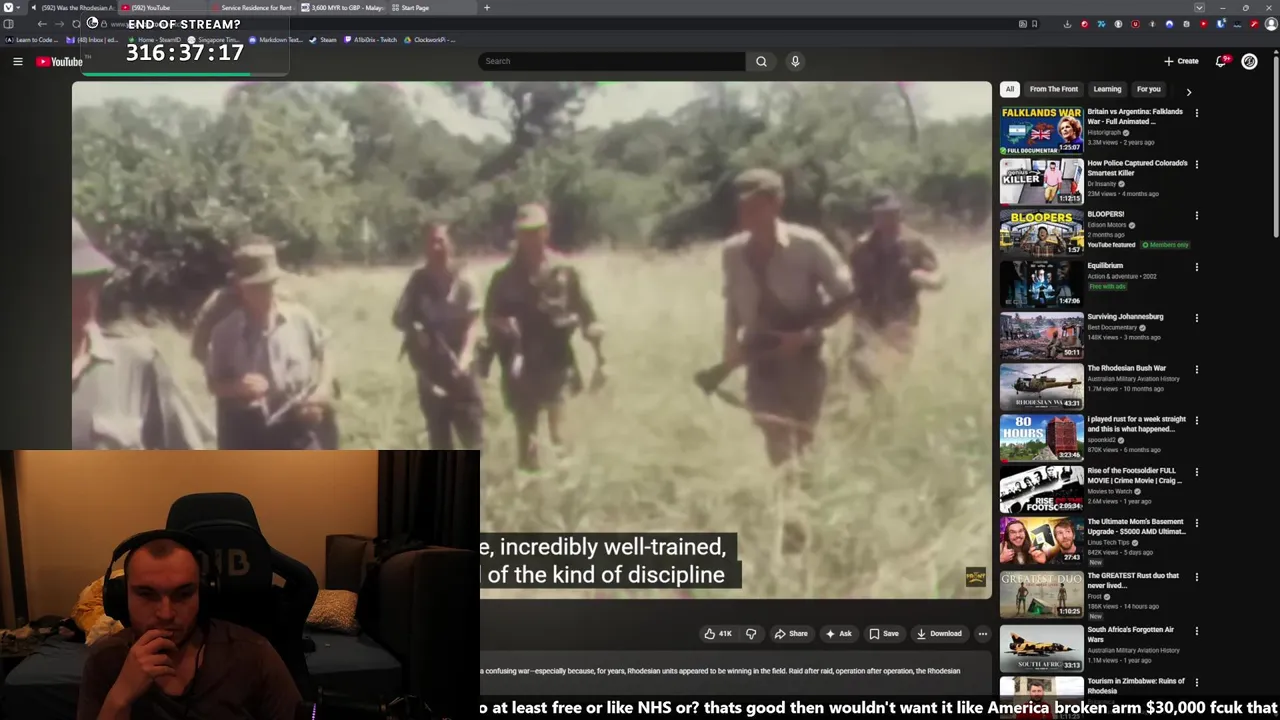Open the Steam bookmark
Viewport: 1280px width, 720px height.
(x=323, y=40)
